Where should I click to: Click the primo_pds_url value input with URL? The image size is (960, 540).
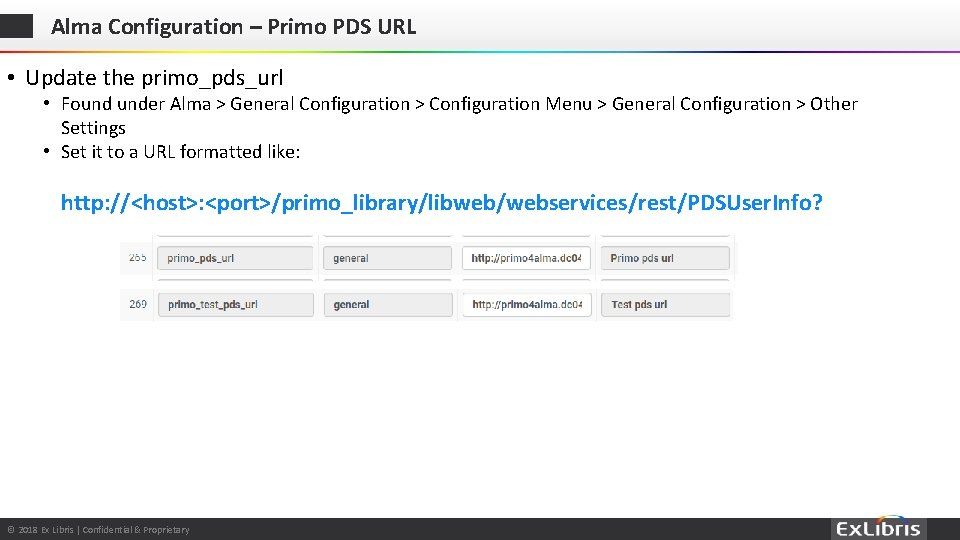(527, 258)
